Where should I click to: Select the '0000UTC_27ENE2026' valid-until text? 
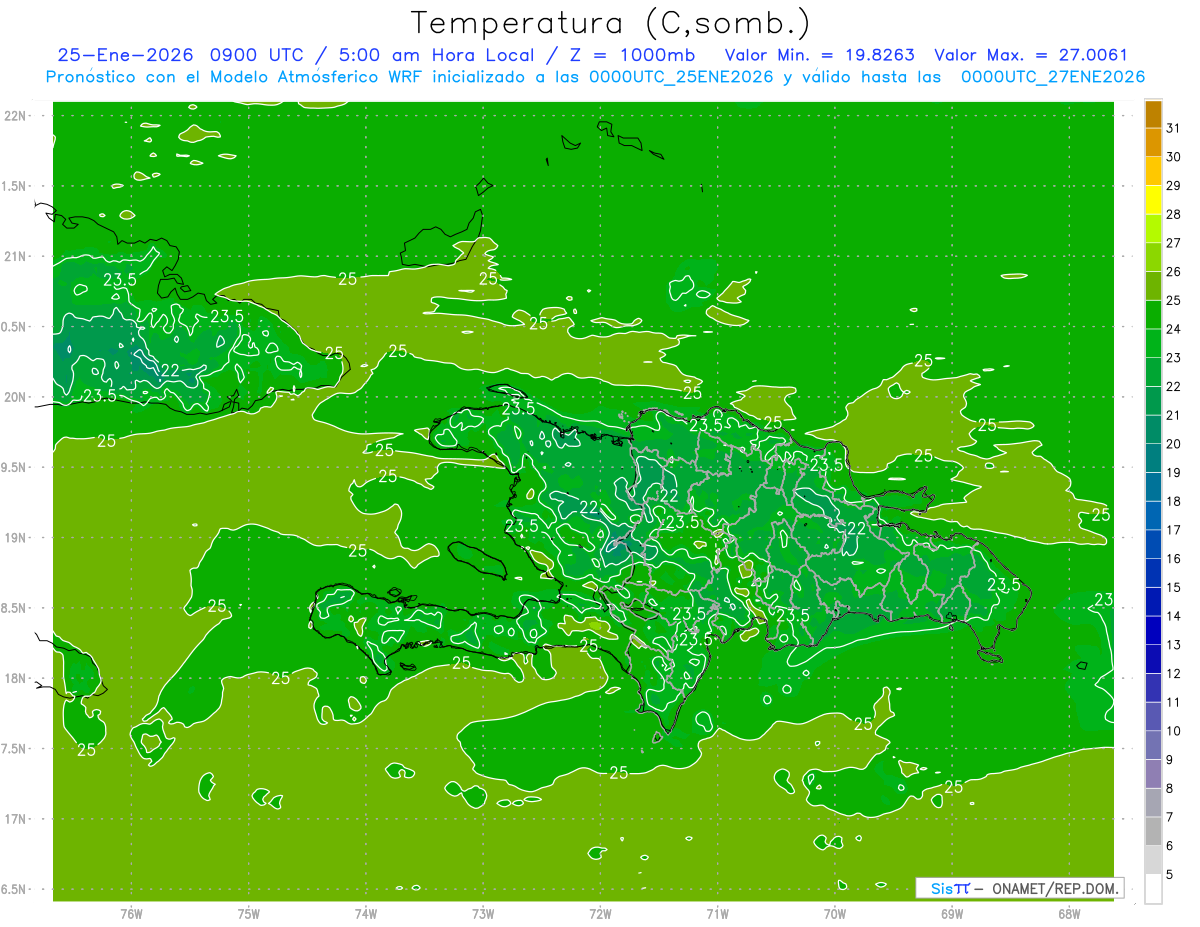click(1052, 77)
